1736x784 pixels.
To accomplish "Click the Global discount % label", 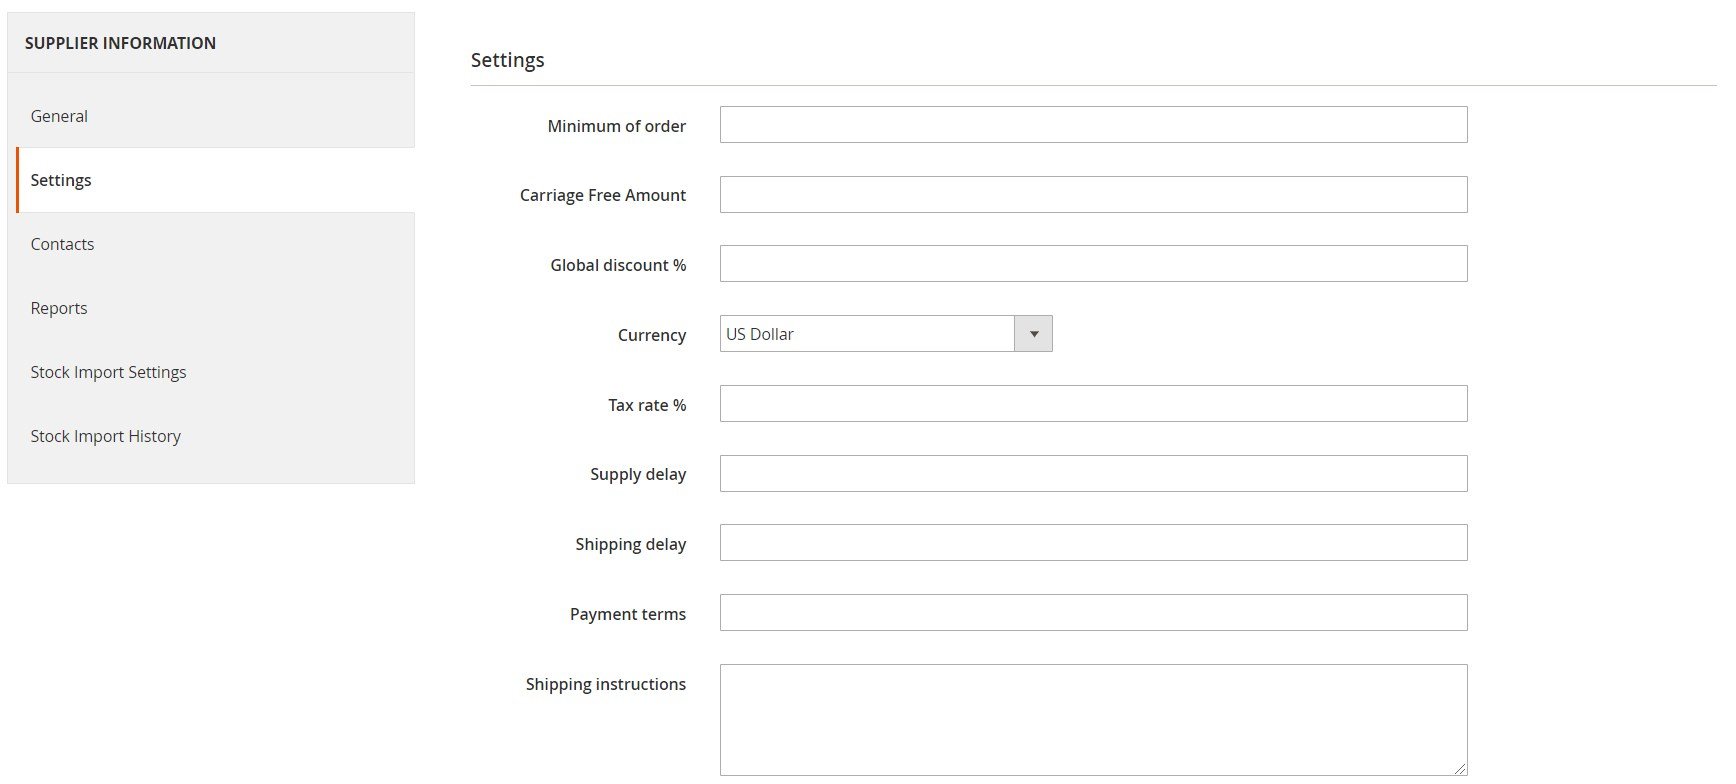I will (618, 265).
